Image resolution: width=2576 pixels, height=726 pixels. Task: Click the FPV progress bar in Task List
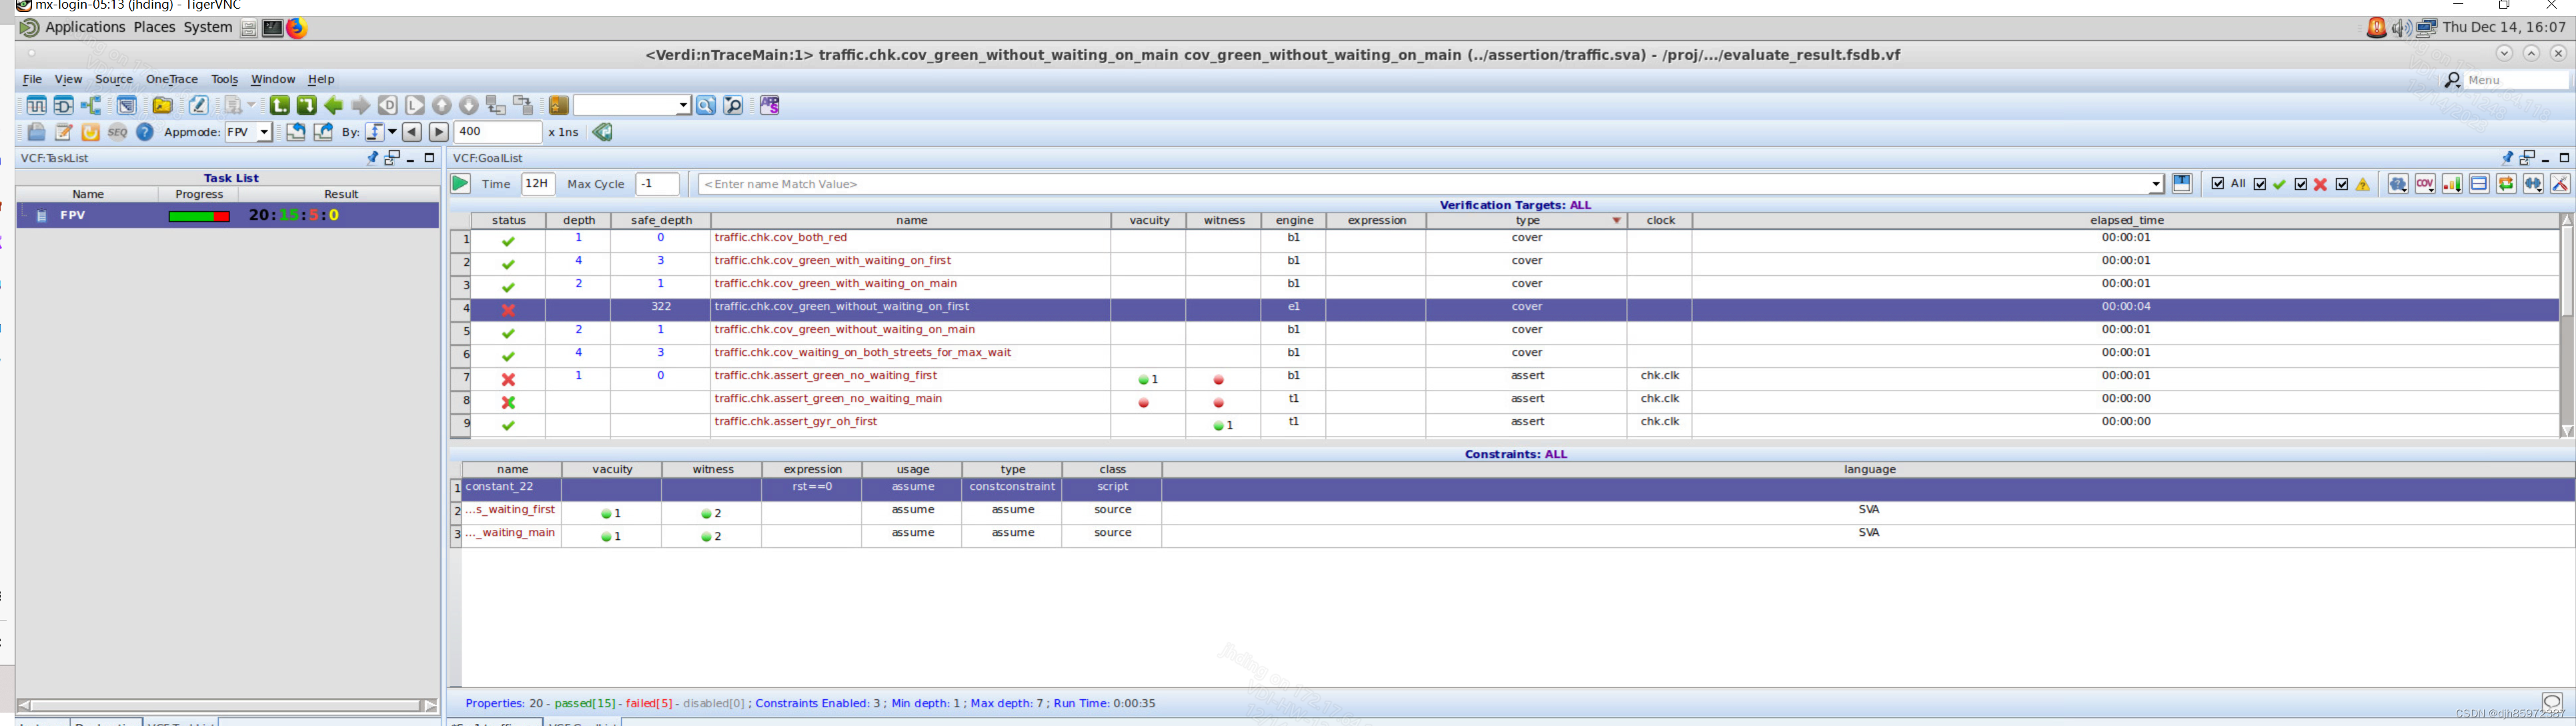(200, 215)
